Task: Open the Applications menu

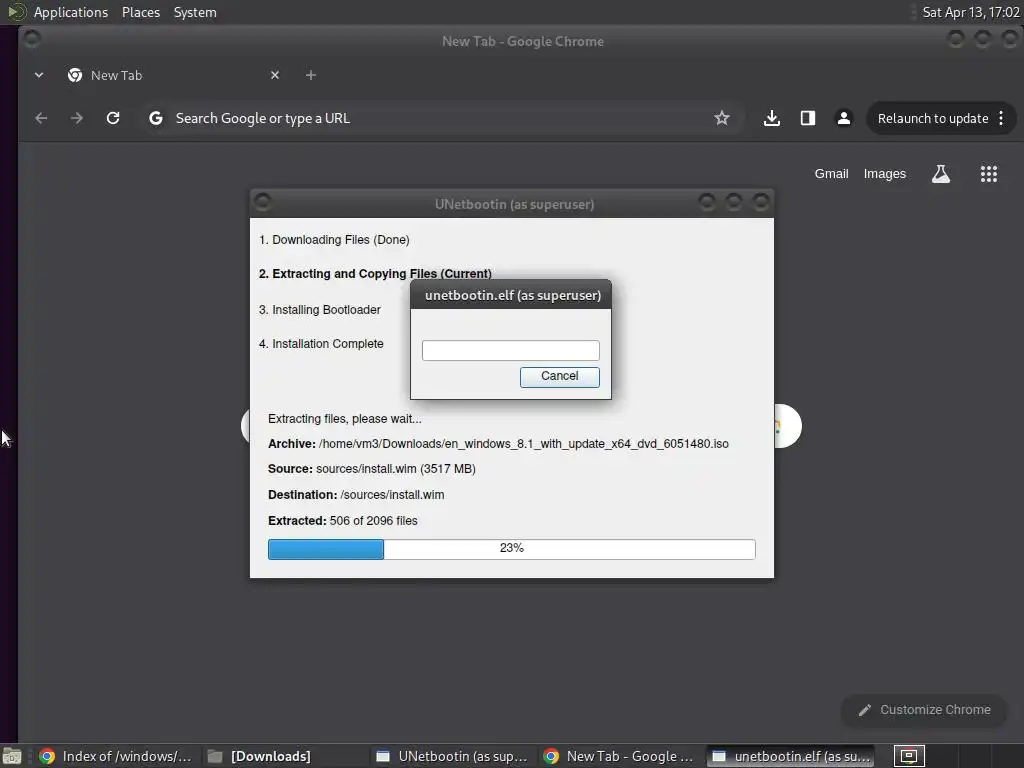Action: [x=71, y=12]
